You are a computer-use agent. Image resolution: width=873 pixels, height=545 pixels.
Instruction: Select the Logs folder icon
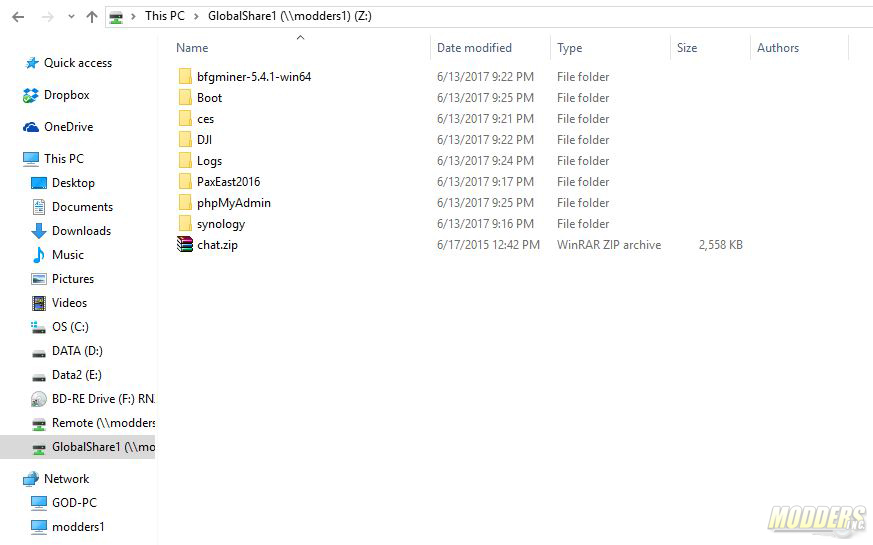click(185, 161)
